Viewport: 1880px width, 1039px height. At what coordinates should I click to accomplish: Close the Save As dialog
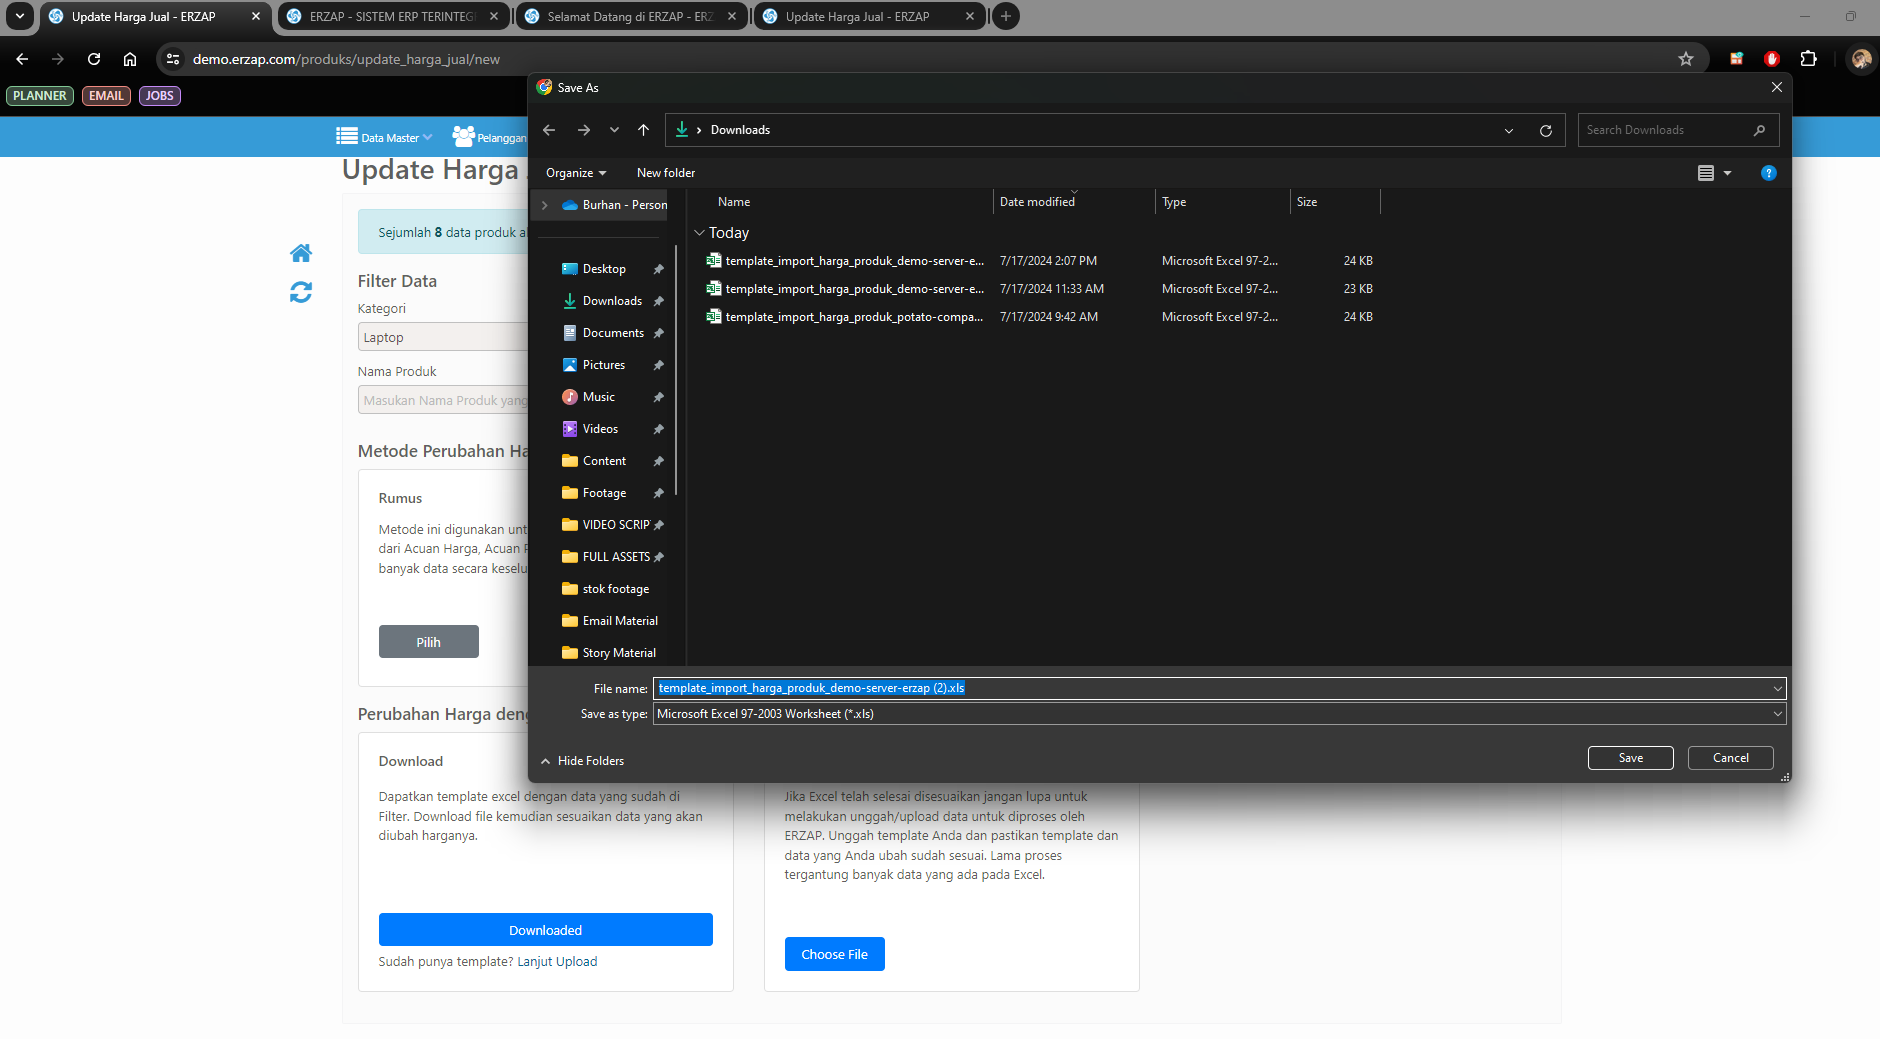tap(1777, 88)
